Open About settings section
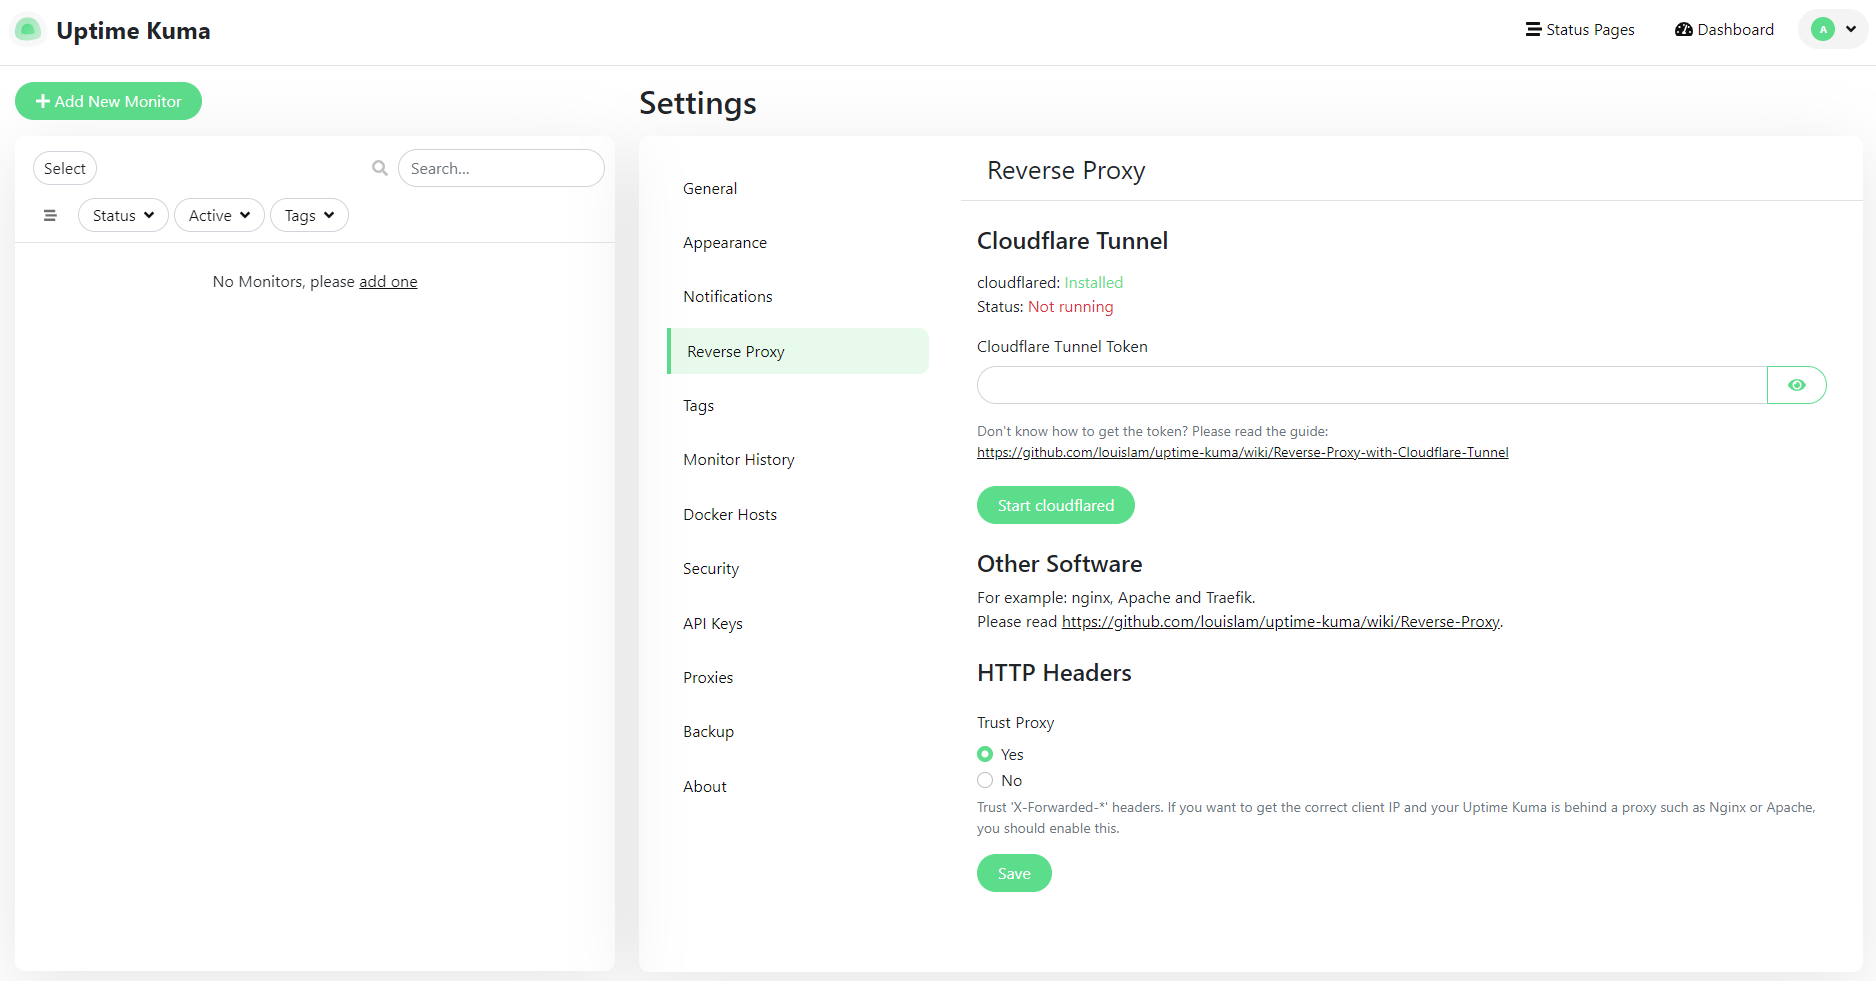This screenshot has width=1876, height=981. 797,786
